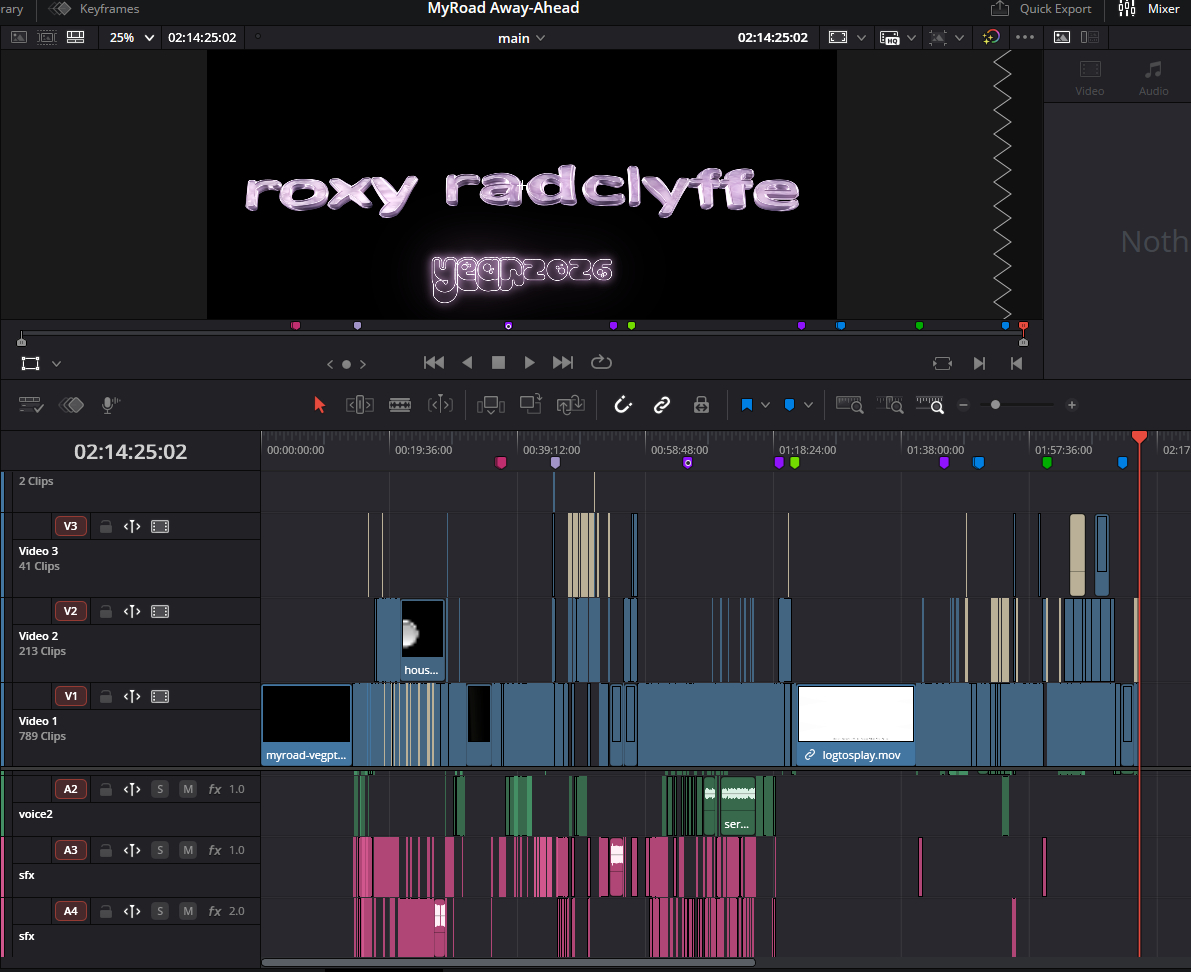Select the arrow Selection Mode tool
1191x972 pixels.
click(320, 405)
